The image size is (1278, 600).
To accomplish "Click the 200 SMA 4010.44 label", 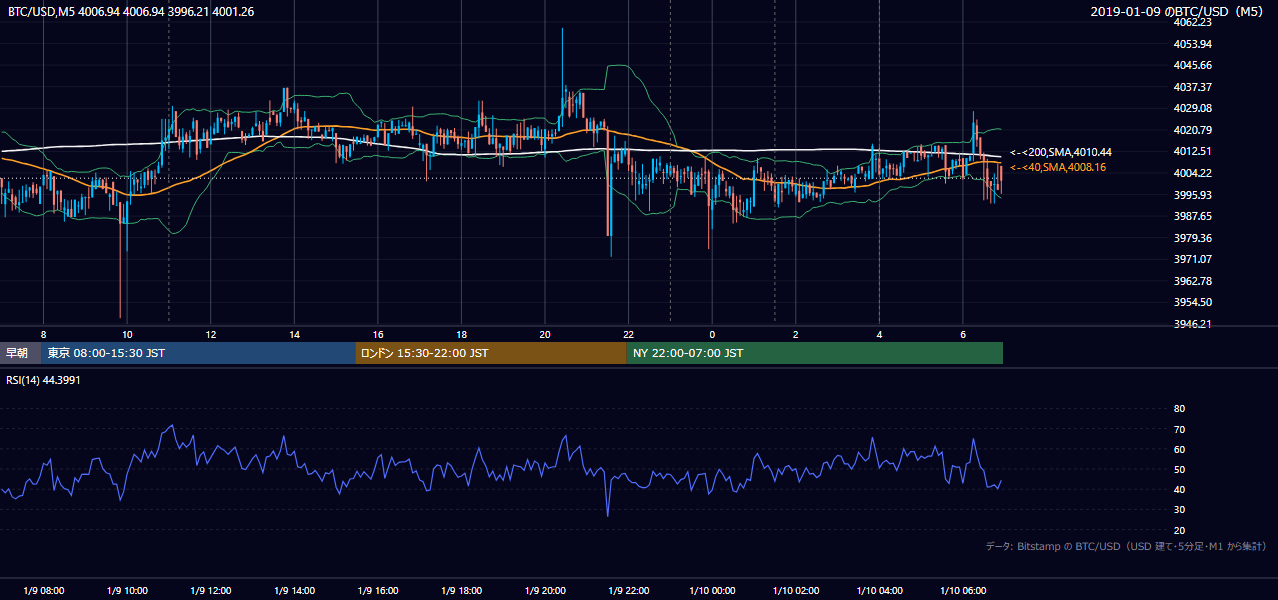I will 1061,152.
